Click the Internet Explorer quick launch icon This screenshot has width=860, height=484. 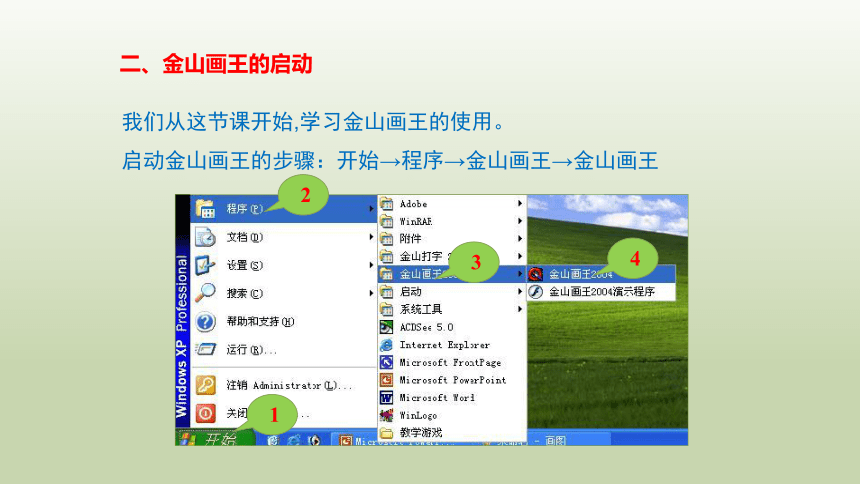(293, 440)
